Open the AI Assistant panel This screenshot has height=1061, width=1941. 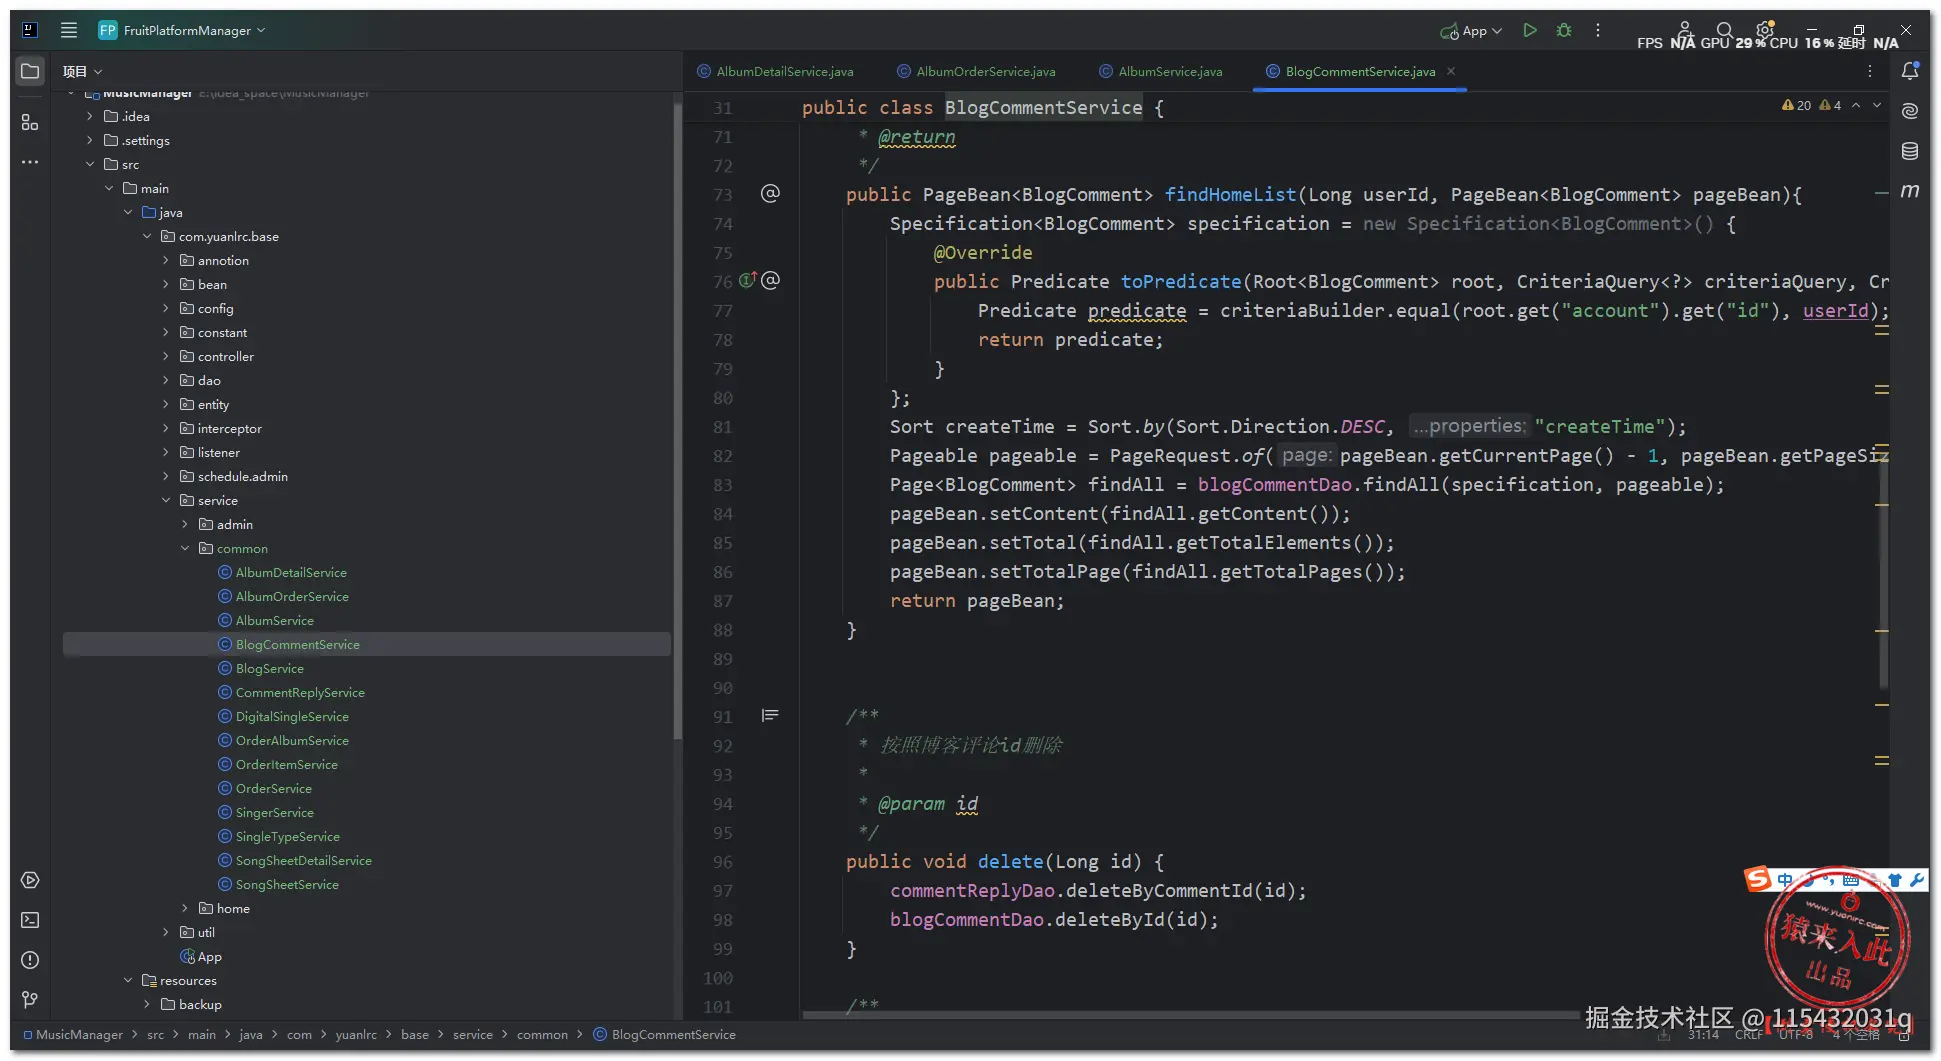1910,111
